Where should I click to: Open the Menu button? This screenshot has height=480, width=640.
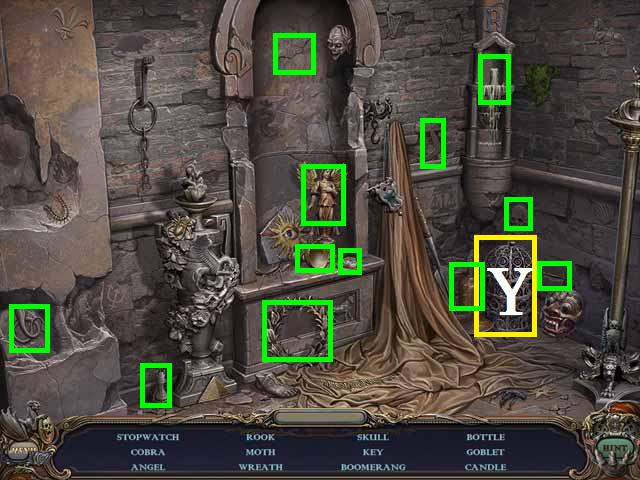pyautogui.click(x=21, y=450)
